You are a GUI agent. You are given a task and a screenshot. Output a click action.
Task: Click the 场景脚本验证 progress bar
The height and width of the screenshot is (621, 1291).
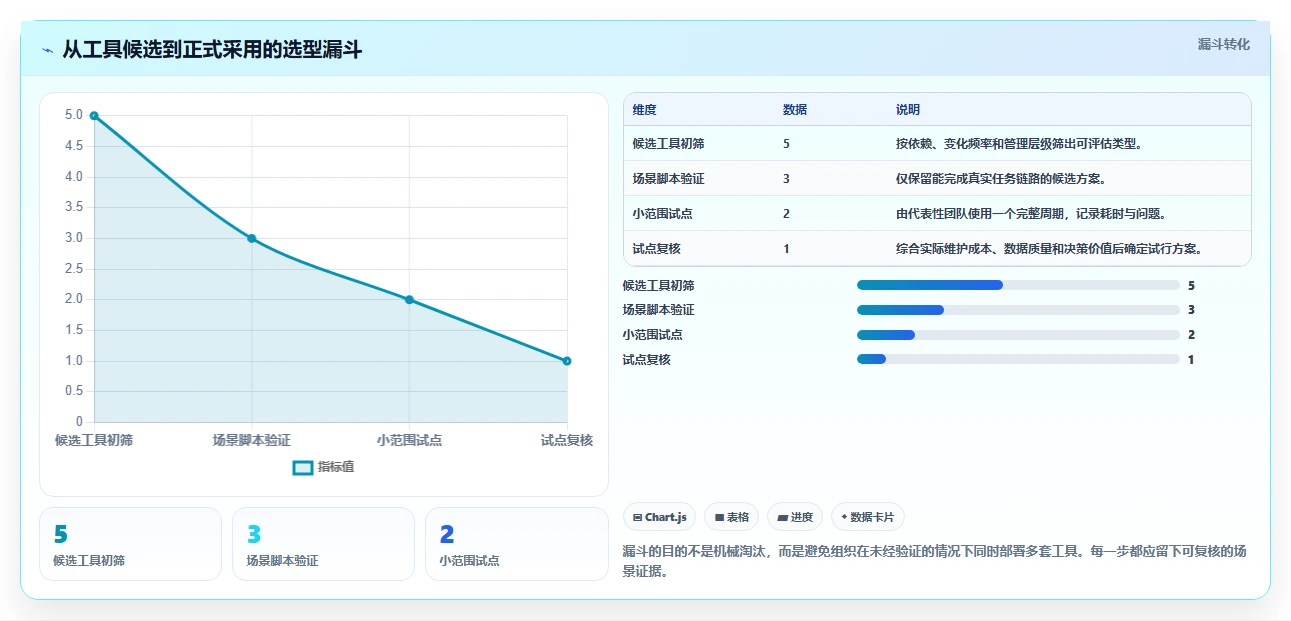tap(1018, 310)
